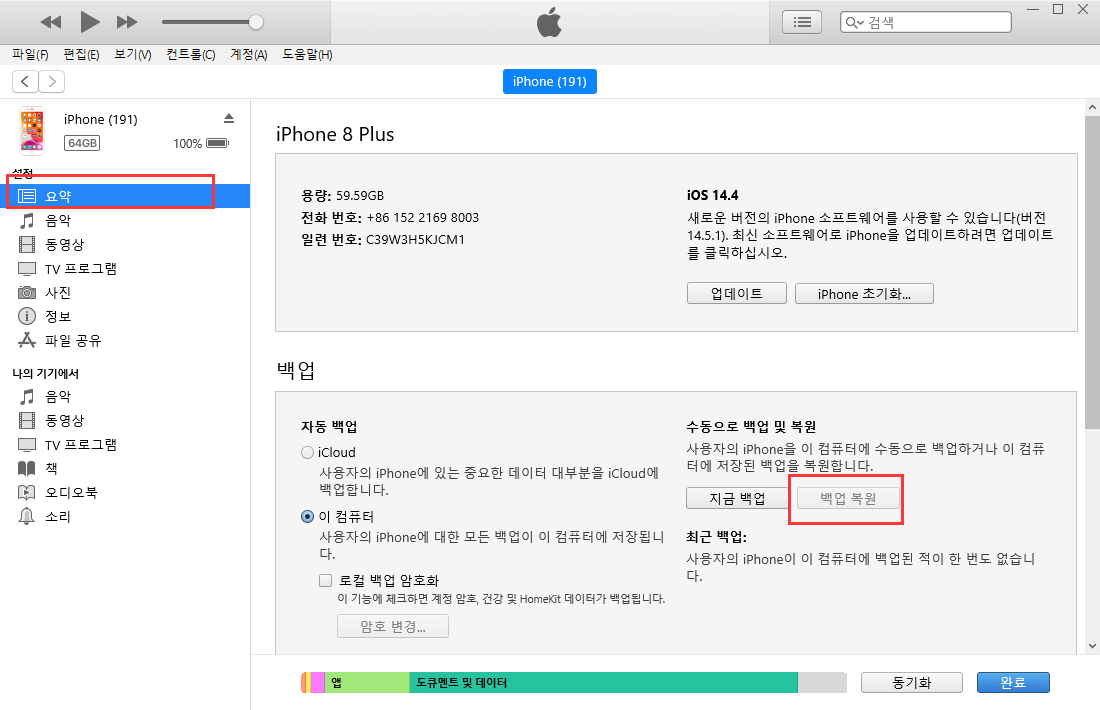The width and height of the screenshot is (1100, 710).
Task: Select the iCloud backup radio button
Action: point(307,453)
